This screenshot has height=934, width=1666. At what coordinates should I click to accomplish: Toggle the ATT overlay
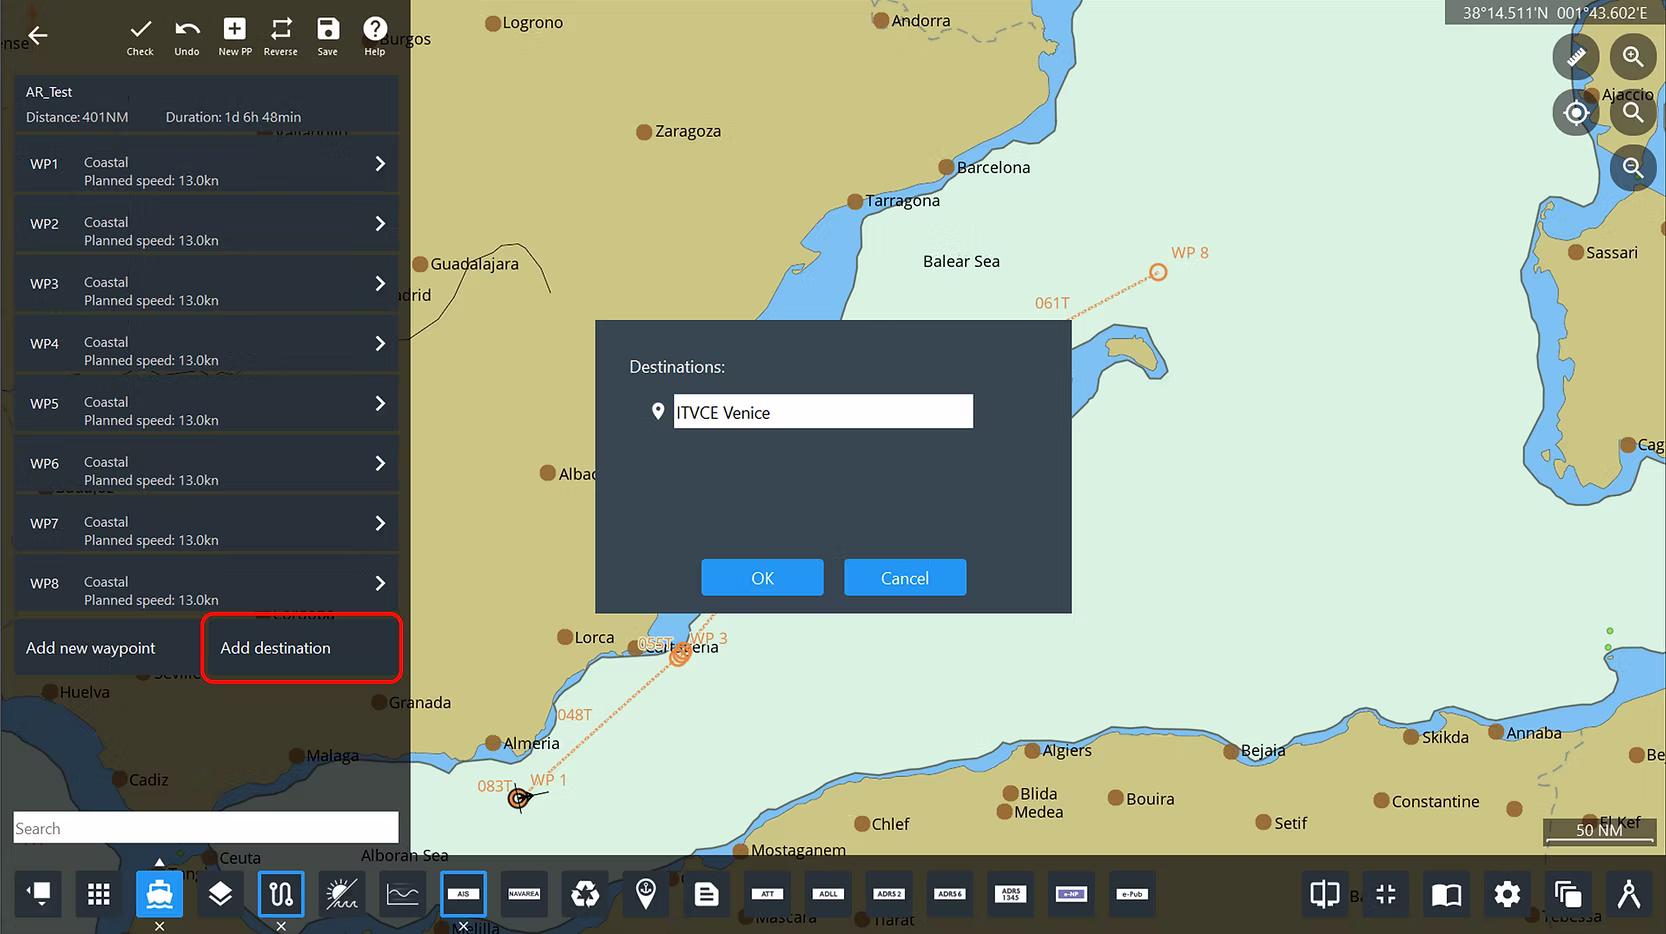[x=768, y=894]
